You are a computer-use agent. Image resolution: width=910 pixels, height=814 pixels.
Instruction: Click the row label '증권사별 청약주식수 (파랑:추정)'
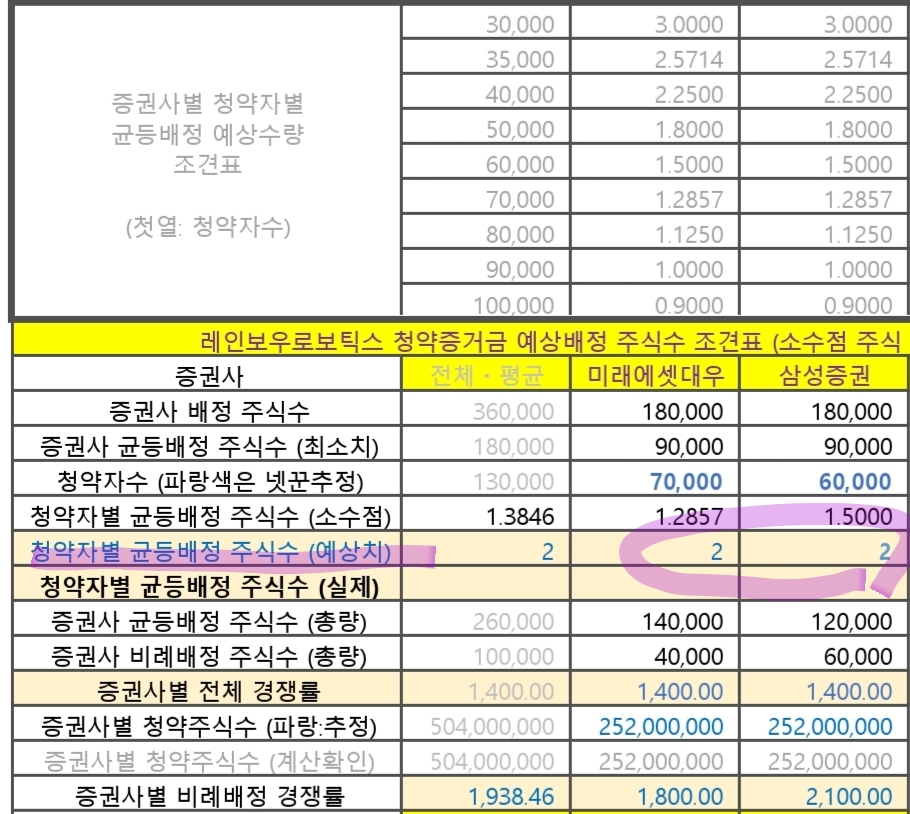207,724
